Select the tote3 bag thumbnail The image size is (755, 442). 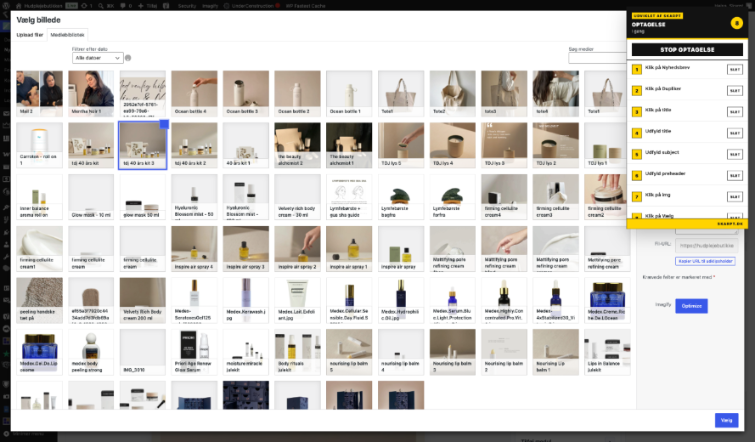point(504,93)
